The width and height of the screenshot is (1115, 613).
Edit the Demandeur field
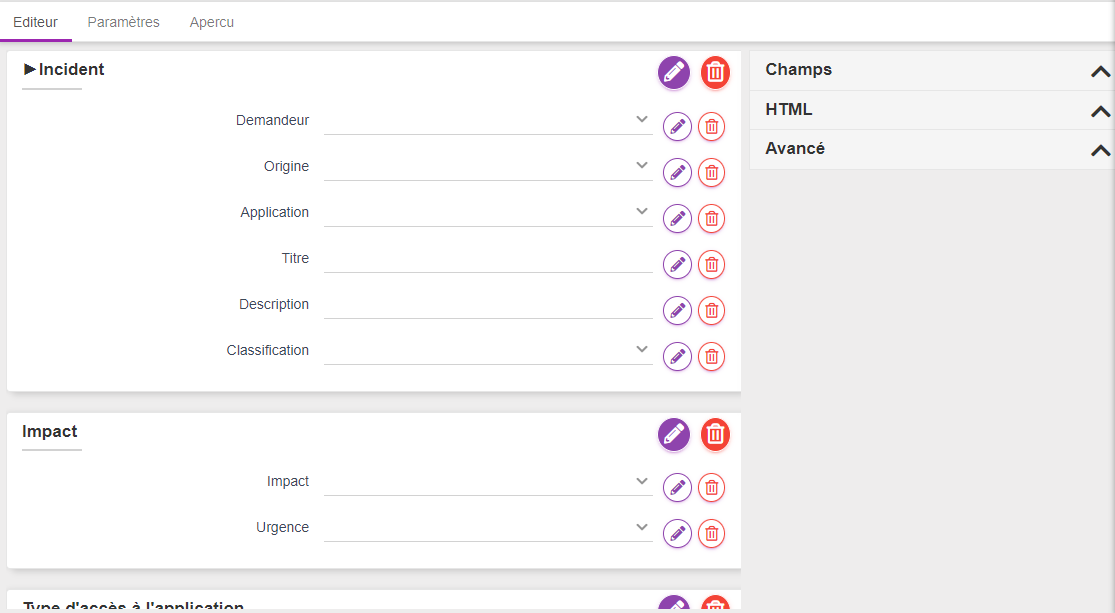pos(677,127)
